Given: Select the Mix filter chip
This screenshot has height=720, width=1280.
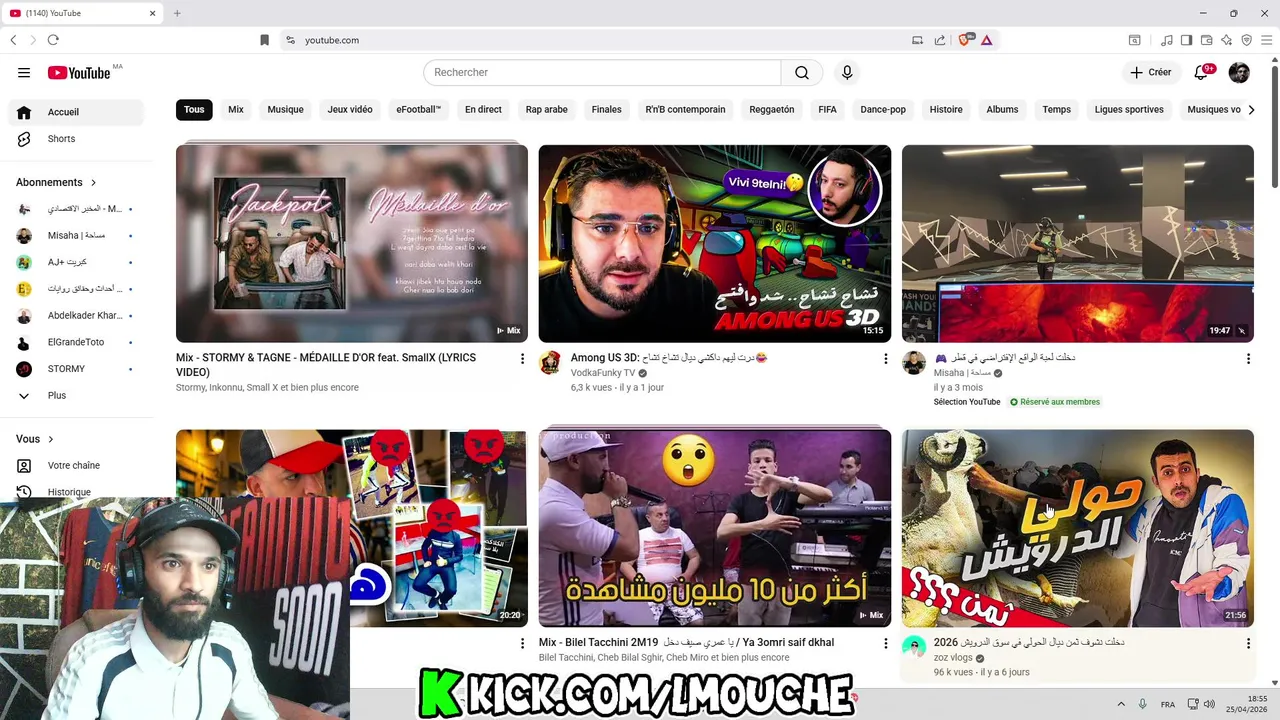Looking at the screenshot, I should click(236, 110).
